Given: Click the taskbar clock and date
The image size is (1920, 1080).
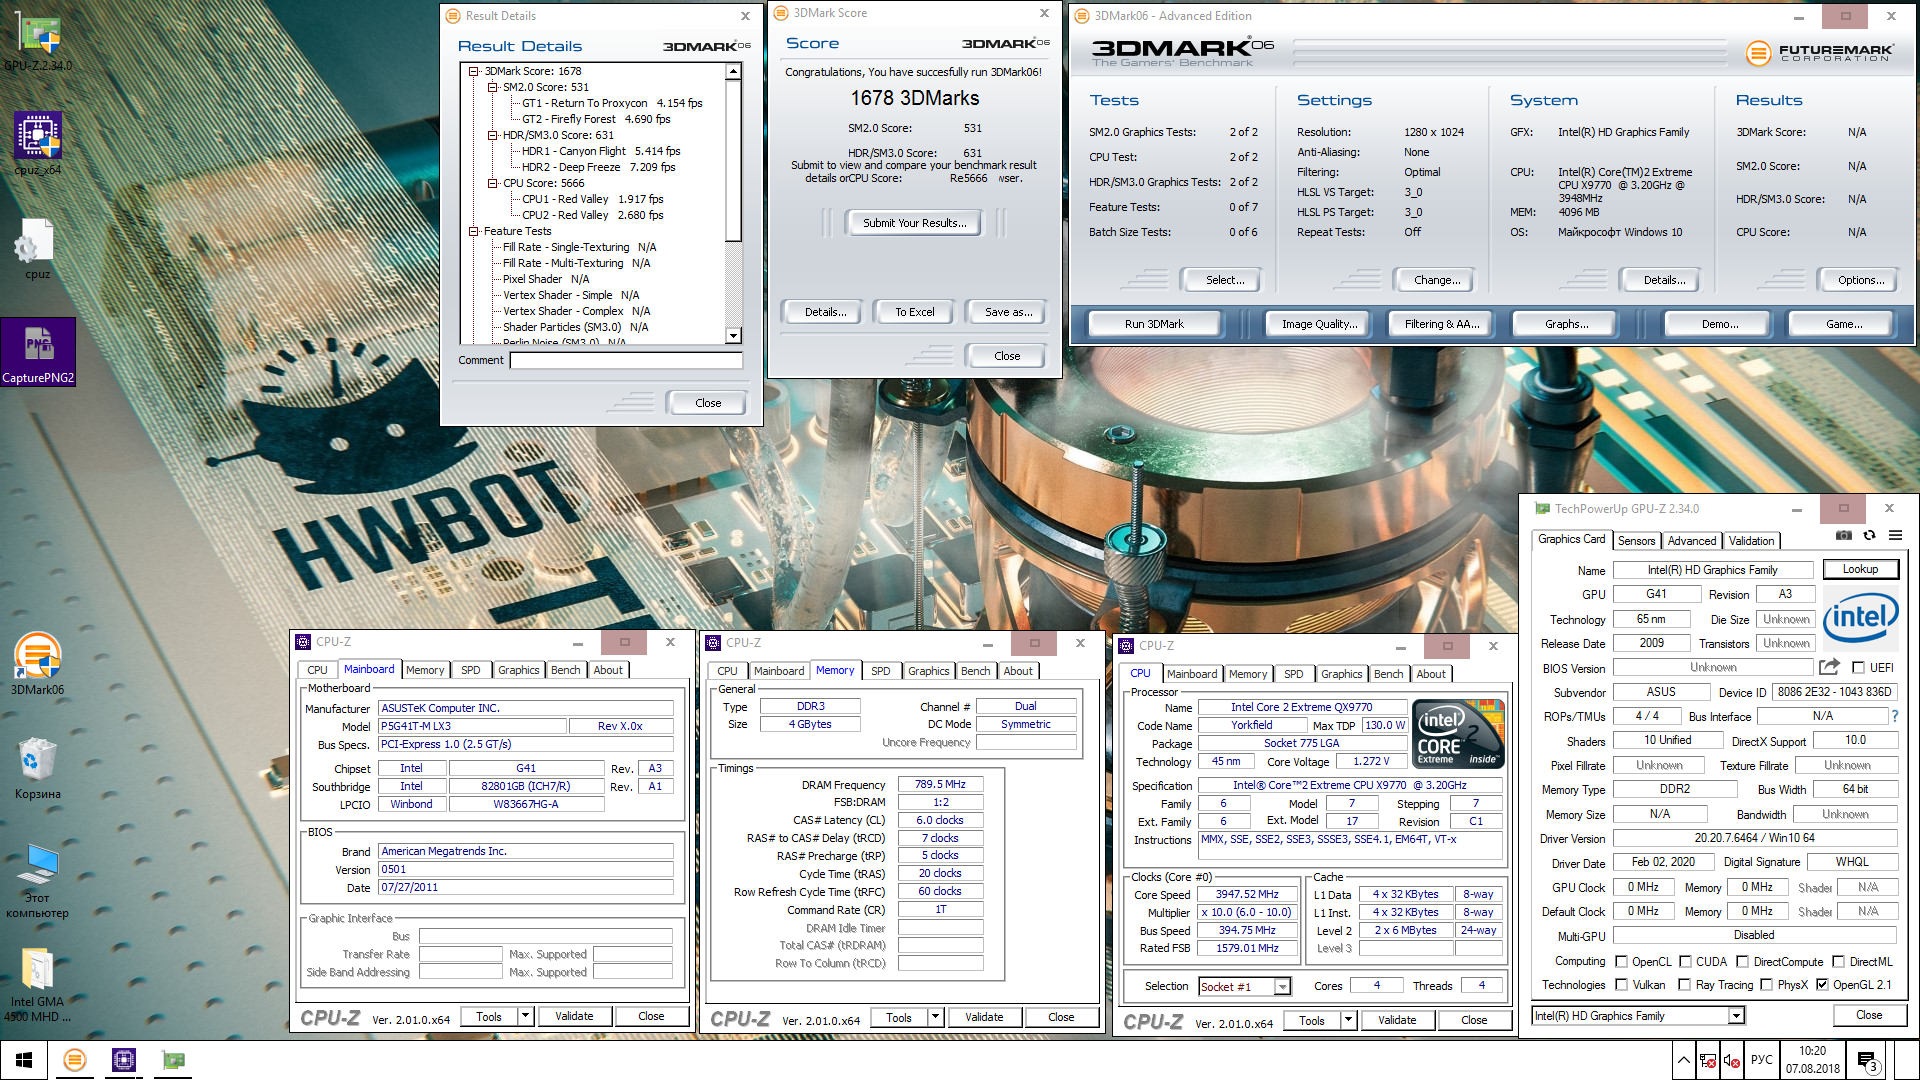Looking at the screenshot, I should 1813,1060.
